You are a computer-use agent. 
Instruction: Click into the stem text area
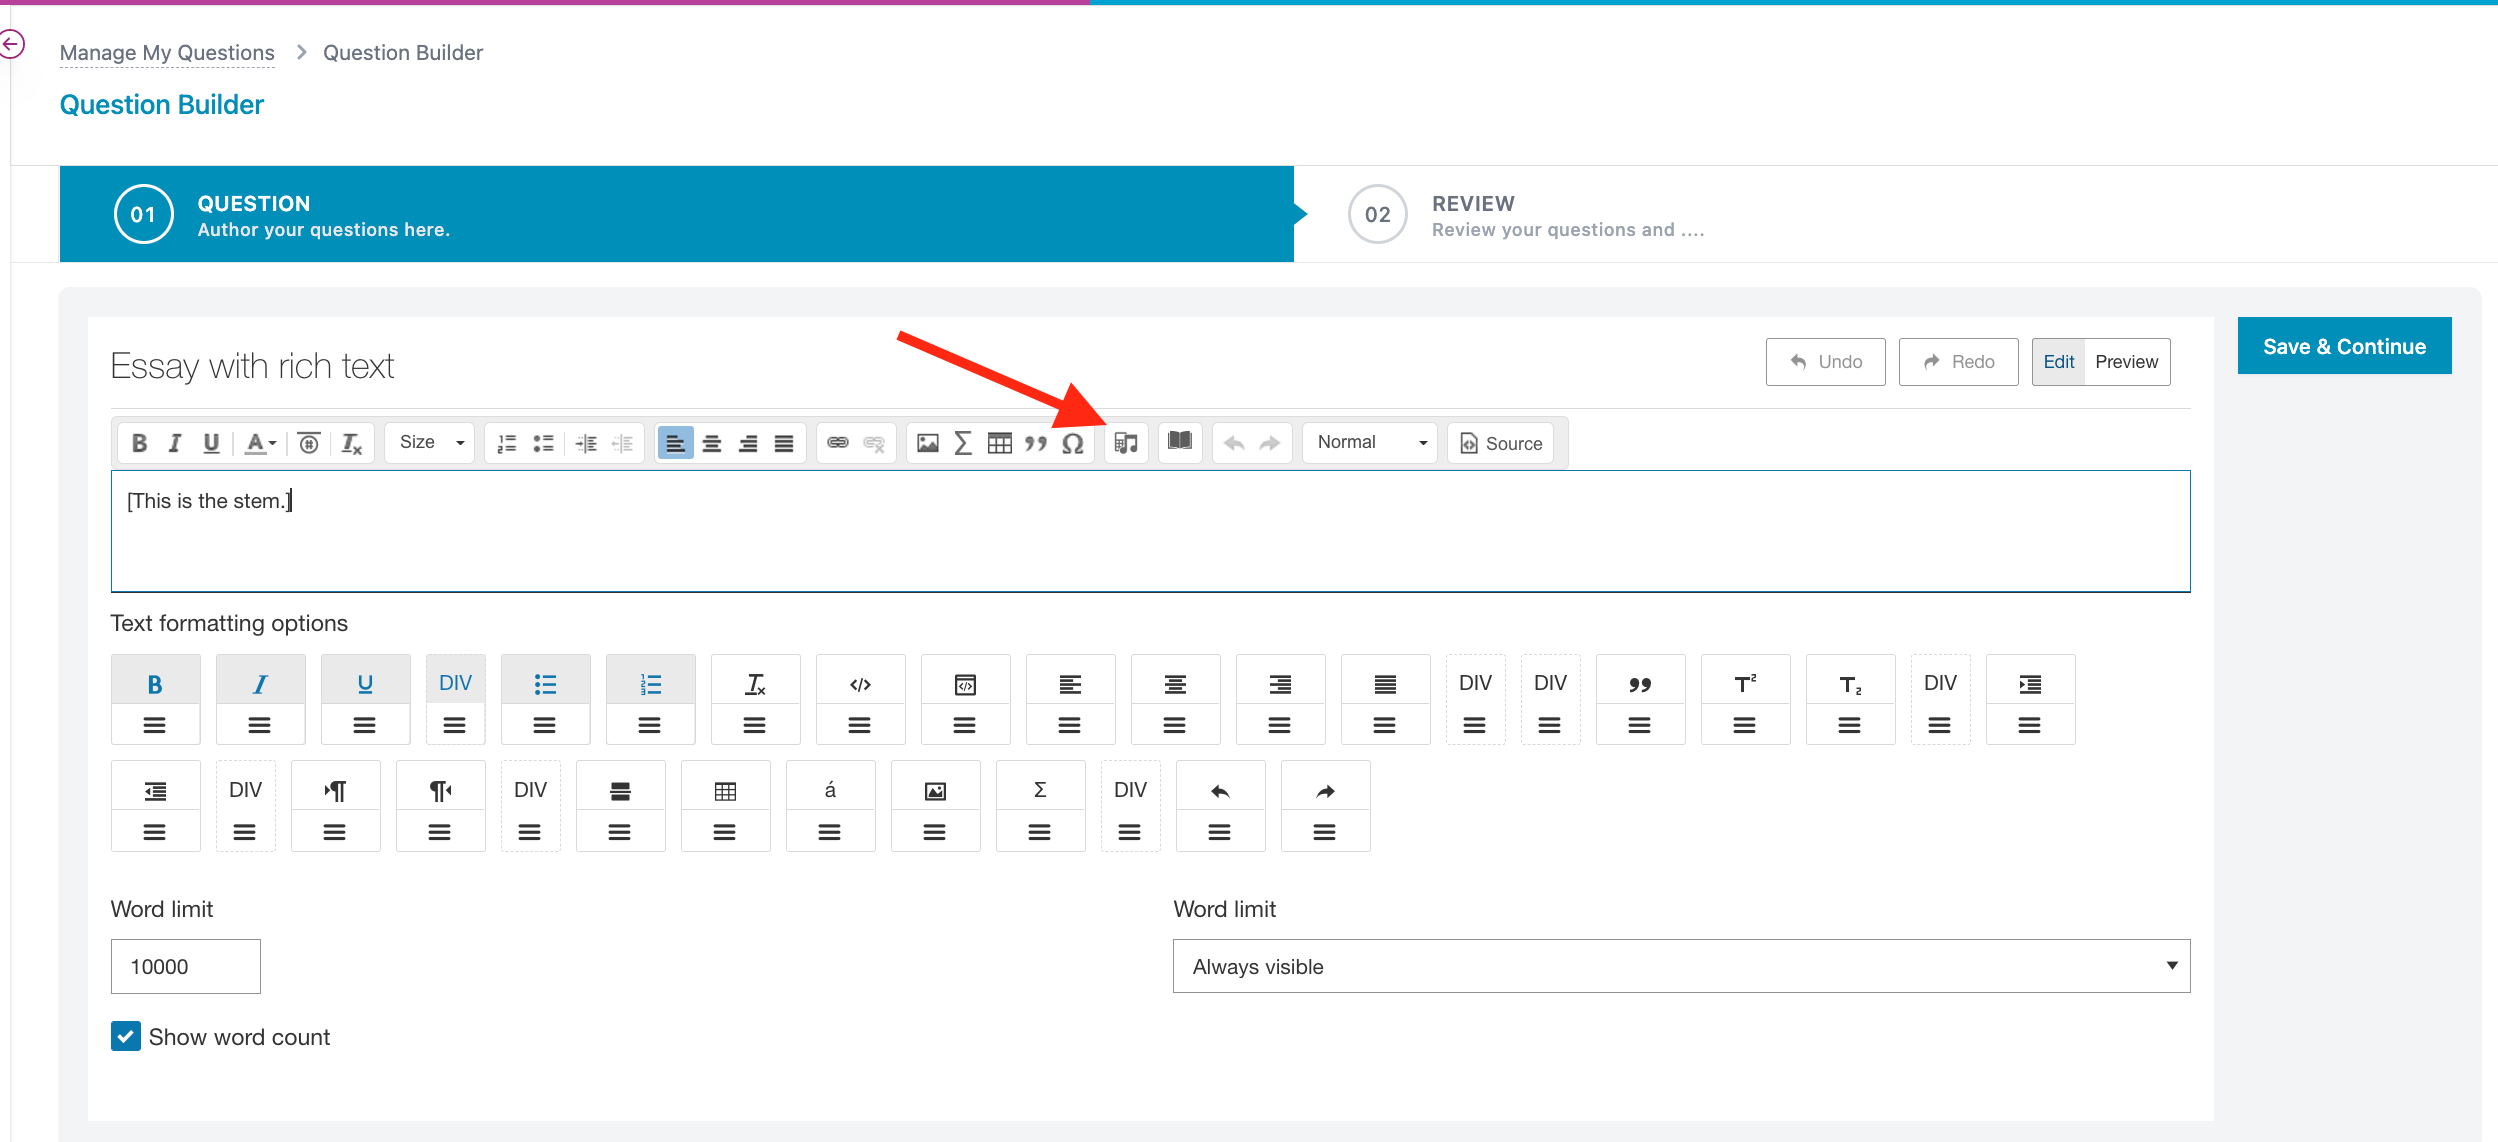[x=1150, y=531]
